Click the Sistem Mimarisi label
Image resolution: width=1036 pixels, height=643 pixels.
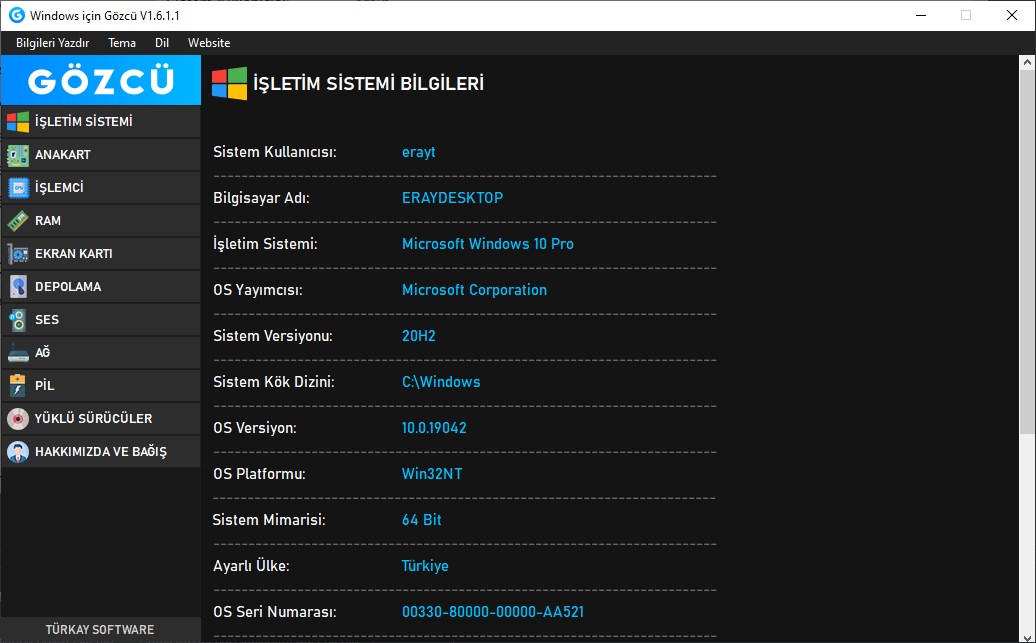(269, 520)
